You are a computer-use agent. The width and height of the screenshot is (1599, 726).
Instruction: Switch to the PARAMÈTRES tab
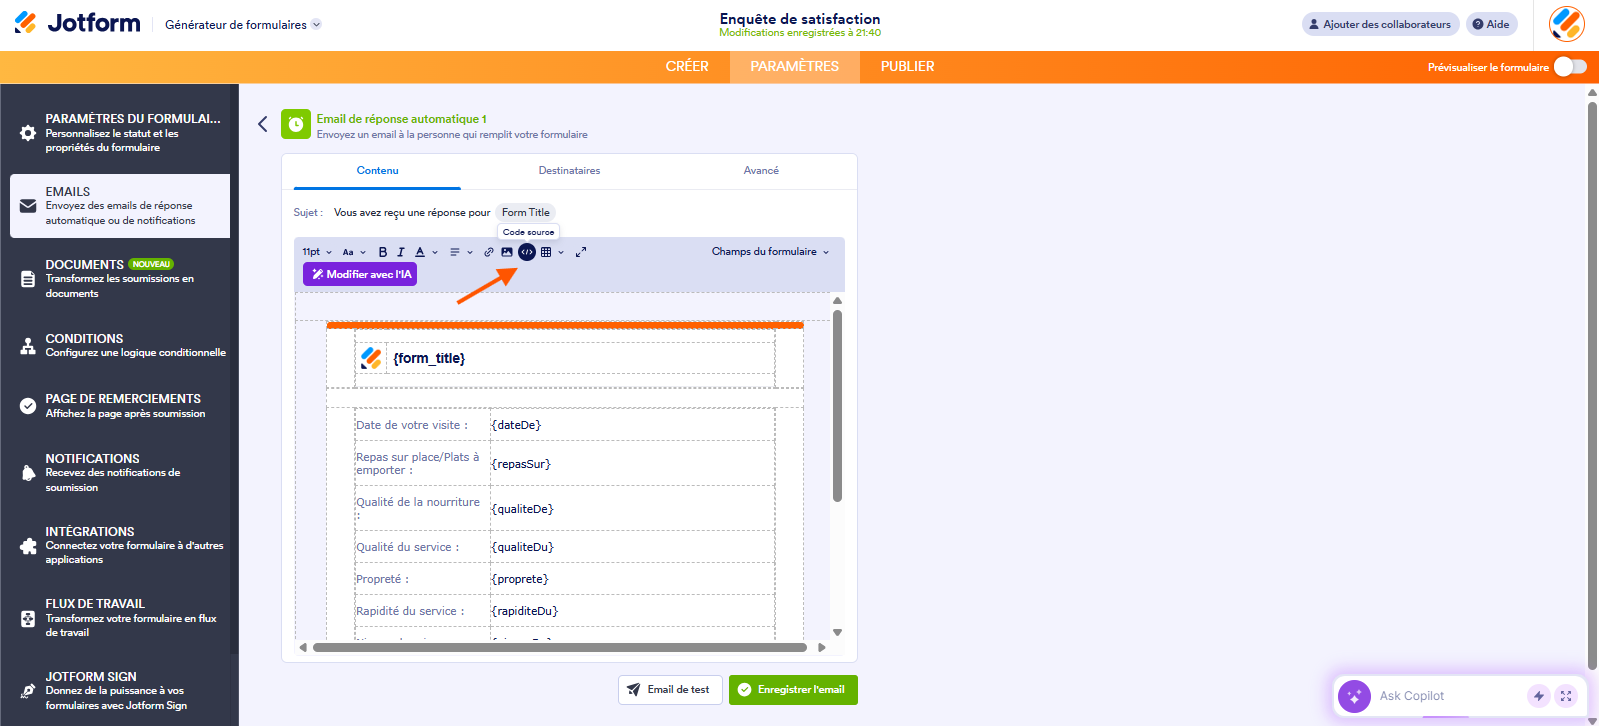tap(795, 67)
